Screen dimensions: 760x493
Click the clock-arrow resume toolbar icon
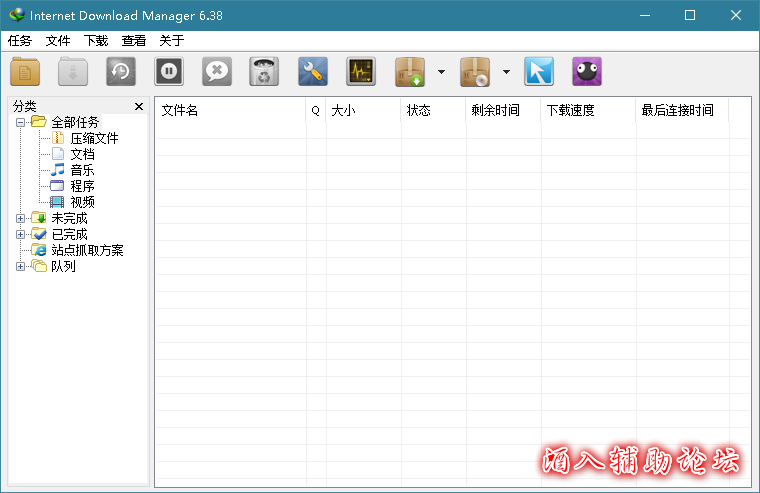click(x=122, y=71)
